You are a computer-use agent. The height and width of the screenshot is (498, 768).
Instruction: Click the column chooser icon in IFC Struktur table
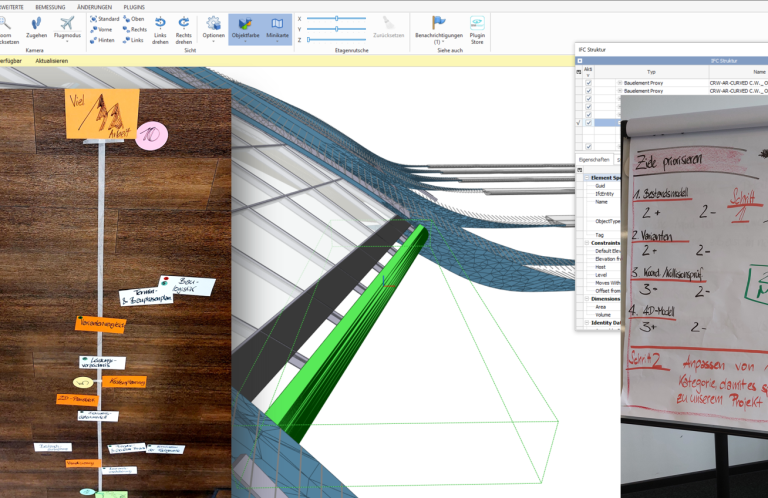(579, 72)
